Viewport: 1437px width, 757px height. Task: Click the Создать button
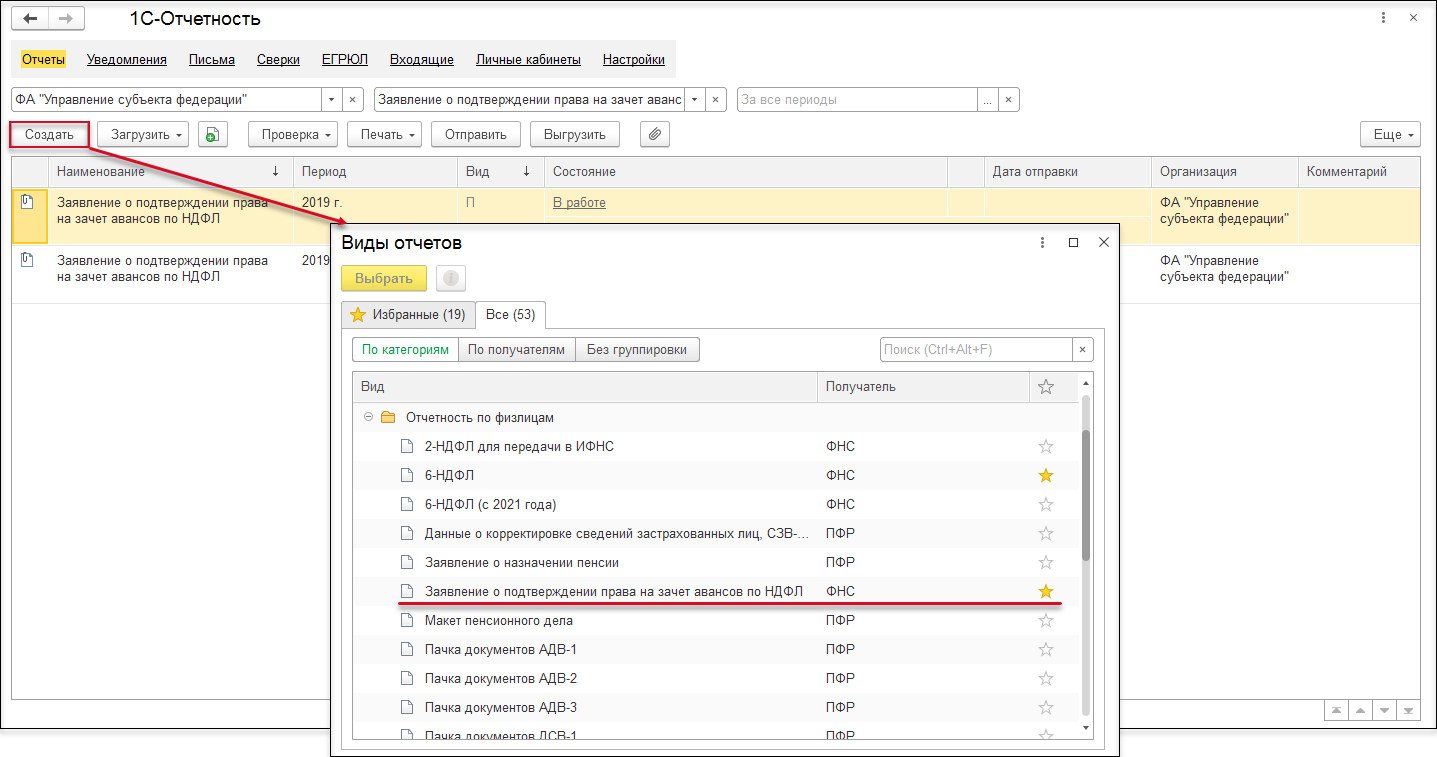pyautogui.click(x=50, y=134)
